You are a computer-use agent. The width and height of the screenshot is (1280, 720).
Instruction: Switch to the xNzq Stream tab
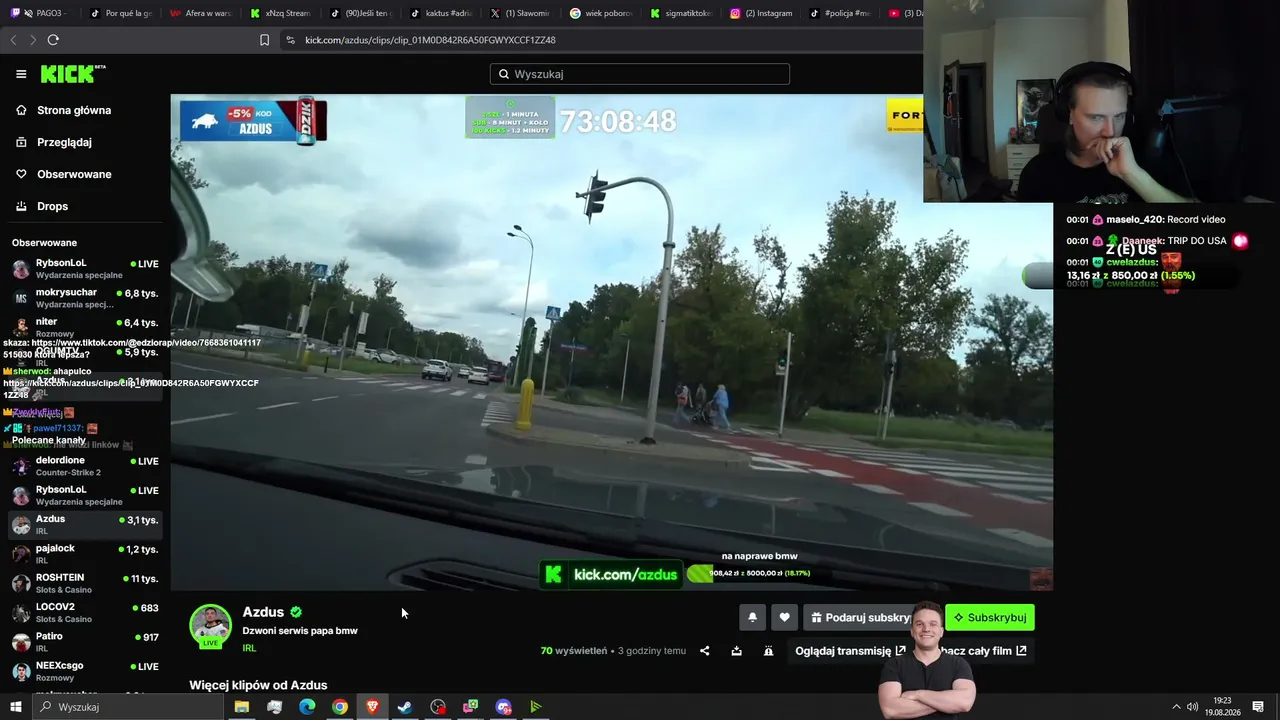click(x=280, y=13)
